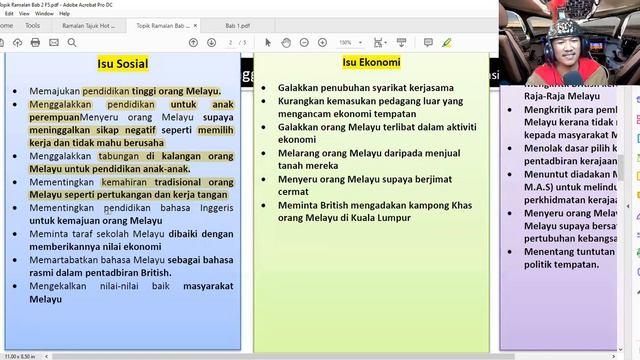This screenshot has width=640, height=360.
Task: Click the vertical scrollbar down arrow
Action: click(620, 349)
